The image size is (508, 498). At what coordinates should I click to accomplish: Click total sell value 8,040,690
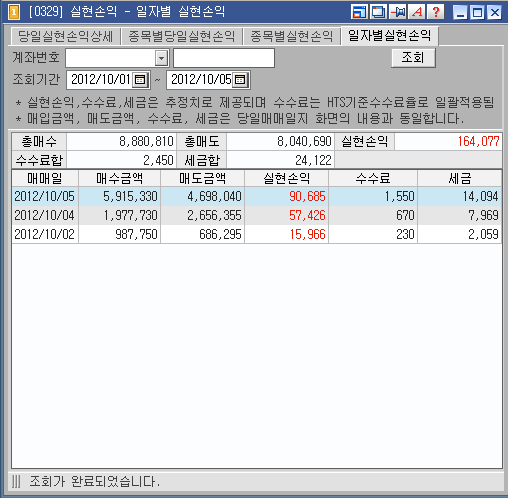pos(304,141)
